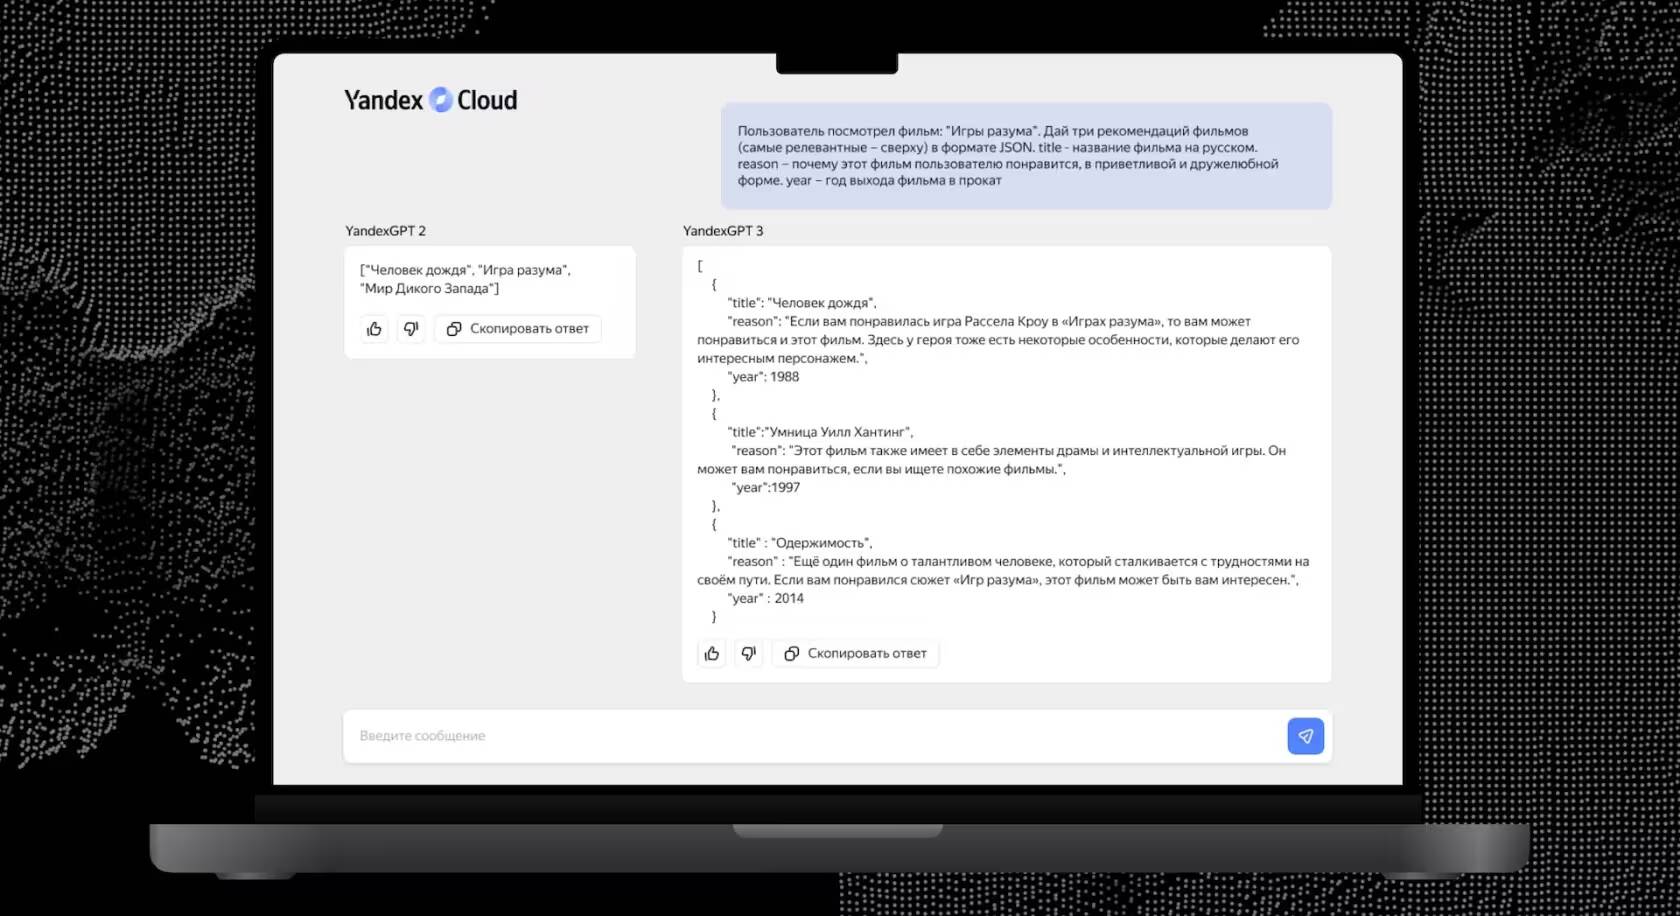Click the 'YandexGPT 3' label
Image resolution: width=1680 pixels, height=916 pixels.
coord(723,231)
